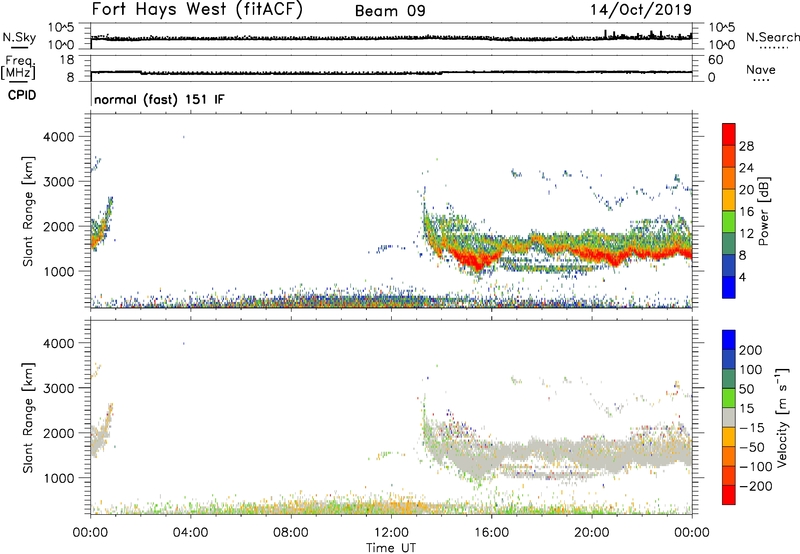The height and width of the screenshot is (554, 800).
Task: Click the 'Velocity [m s-1]' colorbar label
Action: tap(783, 417)
